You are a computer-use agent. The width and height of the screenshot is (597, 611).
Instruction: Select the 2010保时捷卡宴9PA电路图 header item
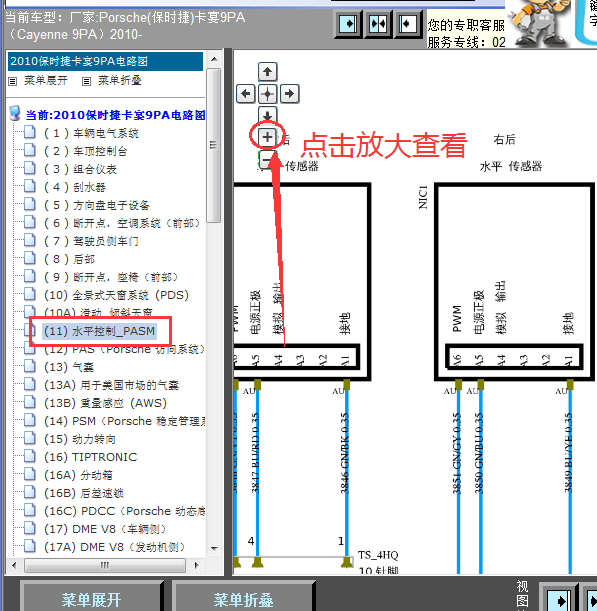(x=105, y=61)
